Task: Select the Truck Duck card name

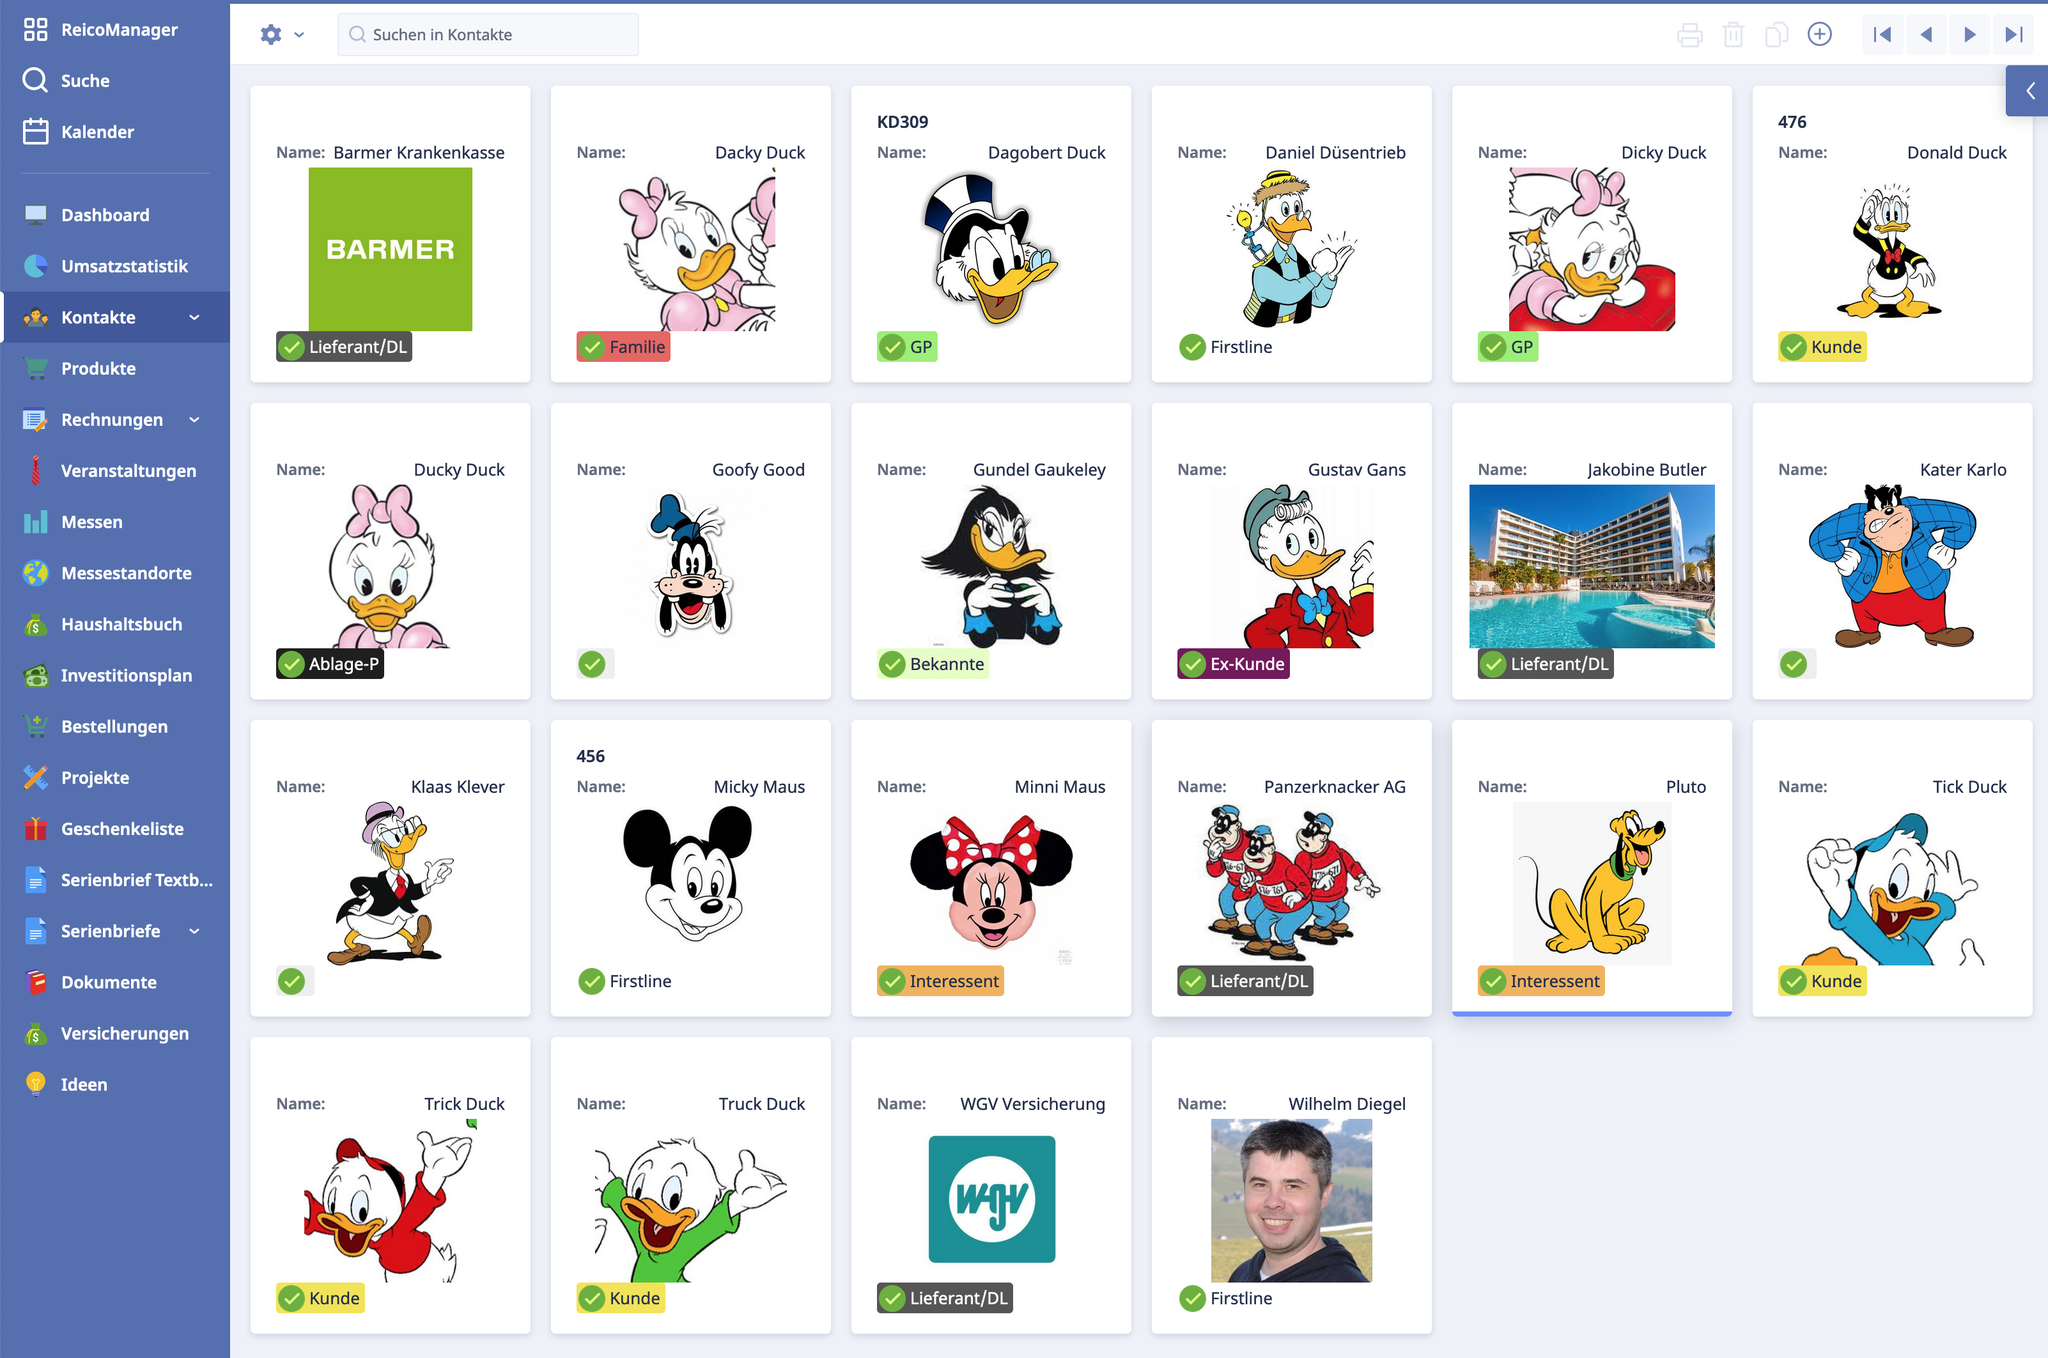Action: (762, 1104)
